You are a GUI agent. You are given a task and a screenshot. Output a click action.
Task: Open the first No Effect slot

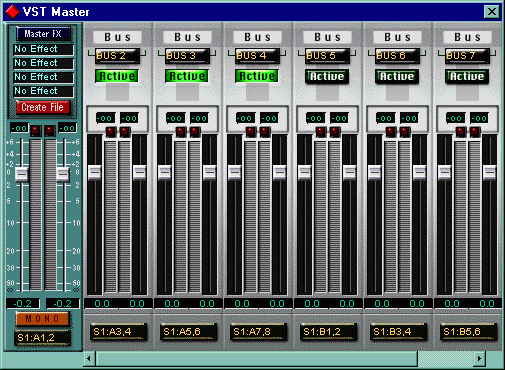pos(43,49)
